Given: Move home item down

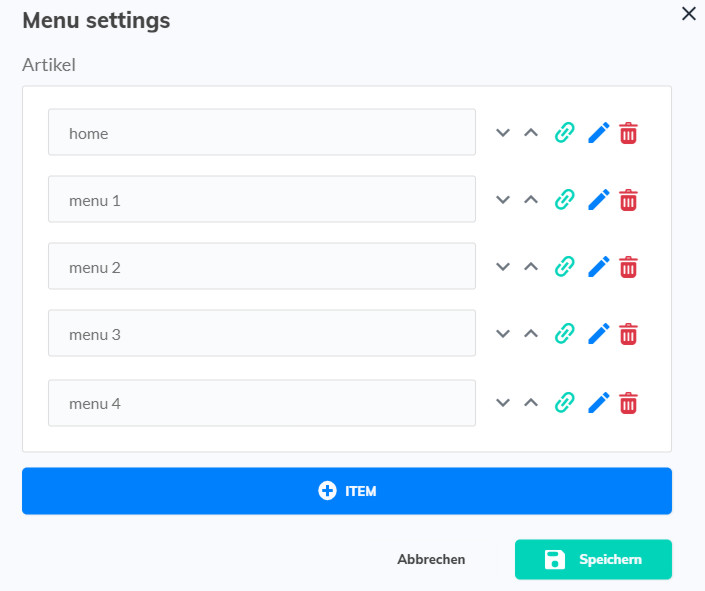Looking at the screenshot, I should pos(503,132).
